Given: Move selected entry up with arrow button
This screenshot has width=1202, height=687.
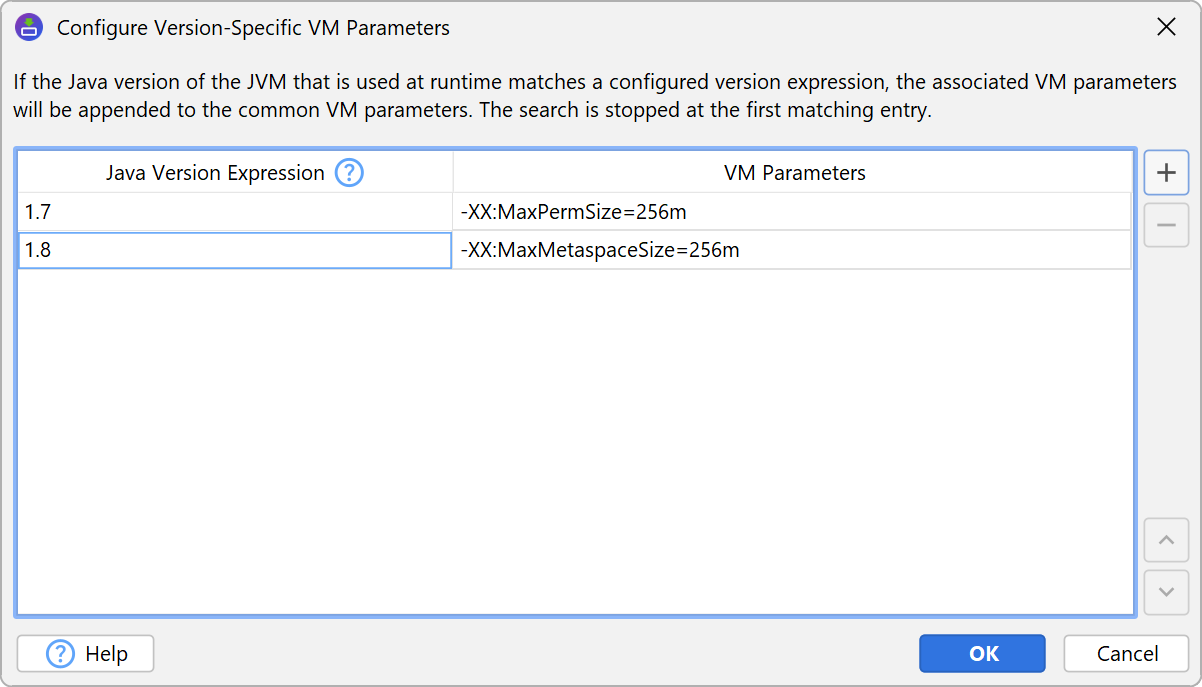Looking at the screenshot, I should point(1166,541).
